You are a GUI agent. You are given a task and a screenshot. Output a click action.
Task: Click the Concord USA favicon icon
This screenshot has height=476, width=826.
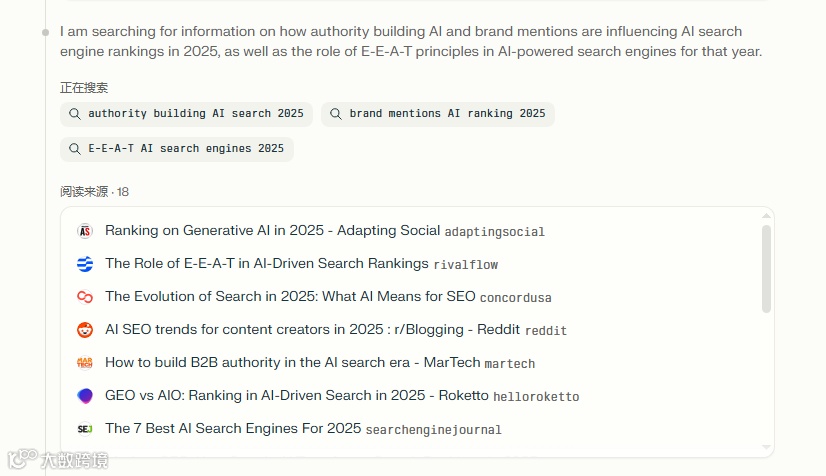point(85,297)
